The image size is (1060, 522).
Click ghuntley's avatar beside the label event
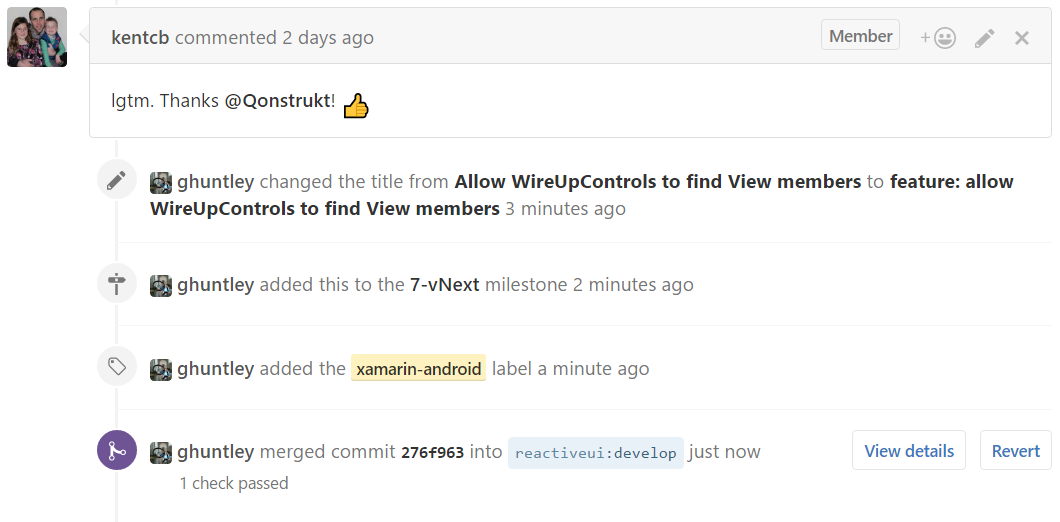coord(161,369)
